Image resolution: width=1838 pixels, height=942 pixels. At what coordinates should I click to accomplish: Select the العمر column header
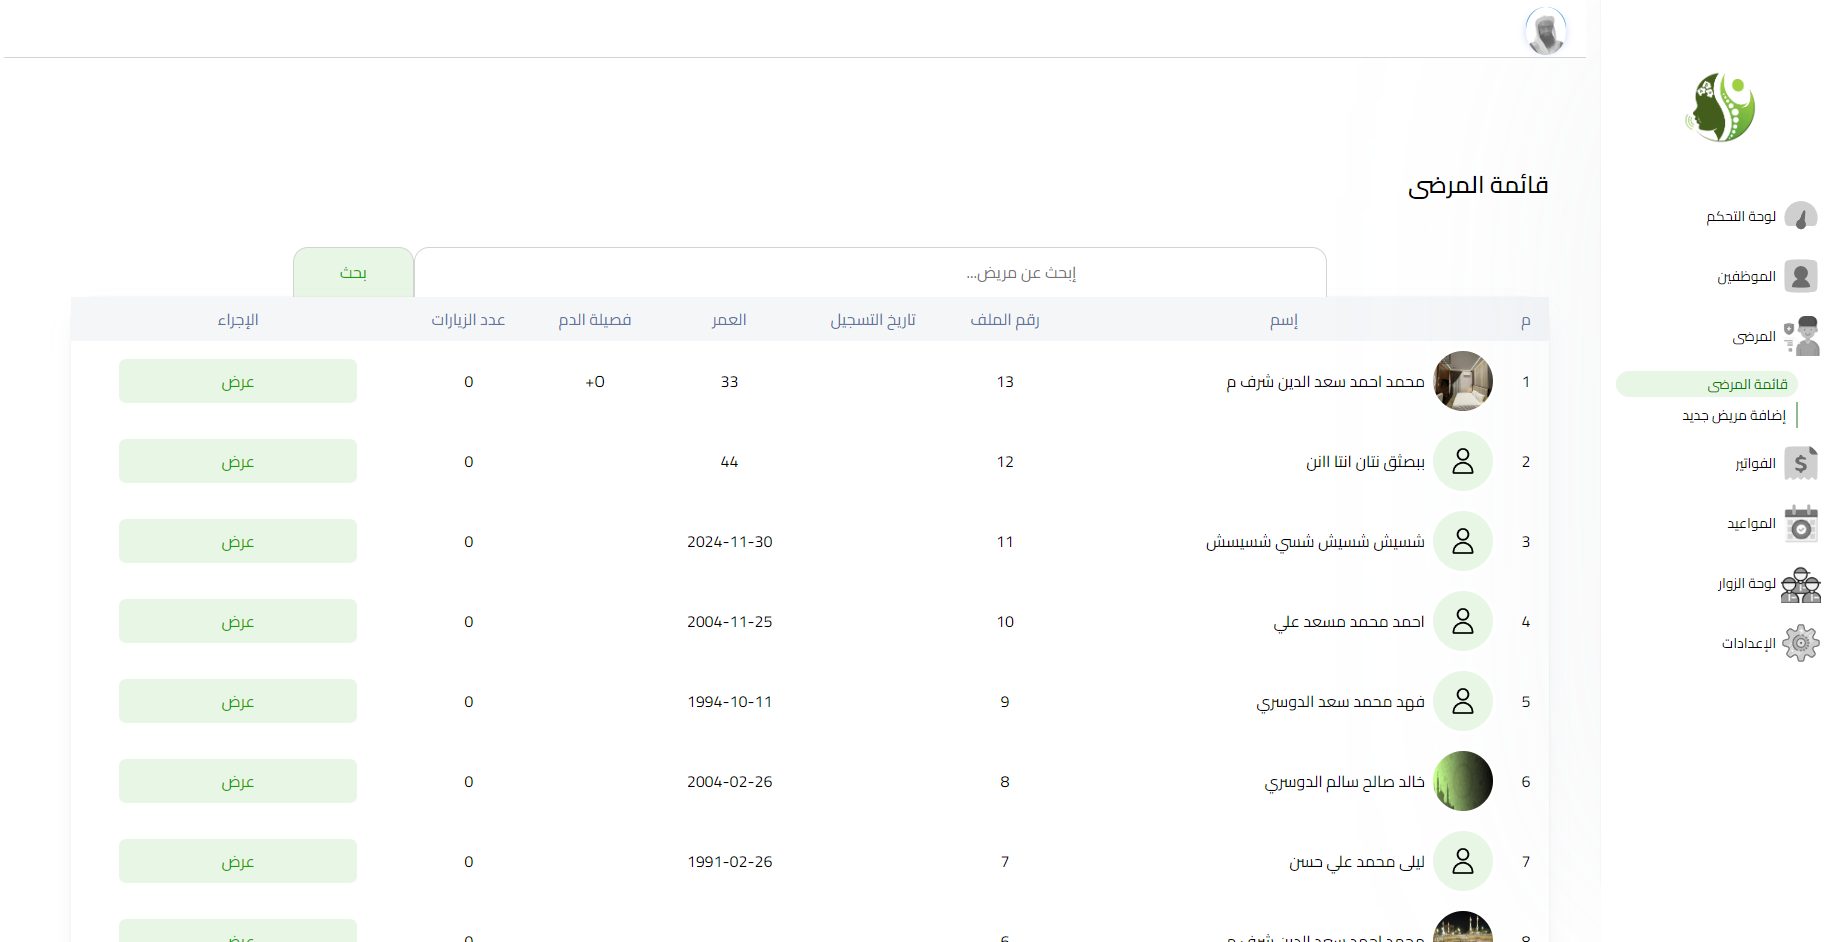click(x=729, y=320)
